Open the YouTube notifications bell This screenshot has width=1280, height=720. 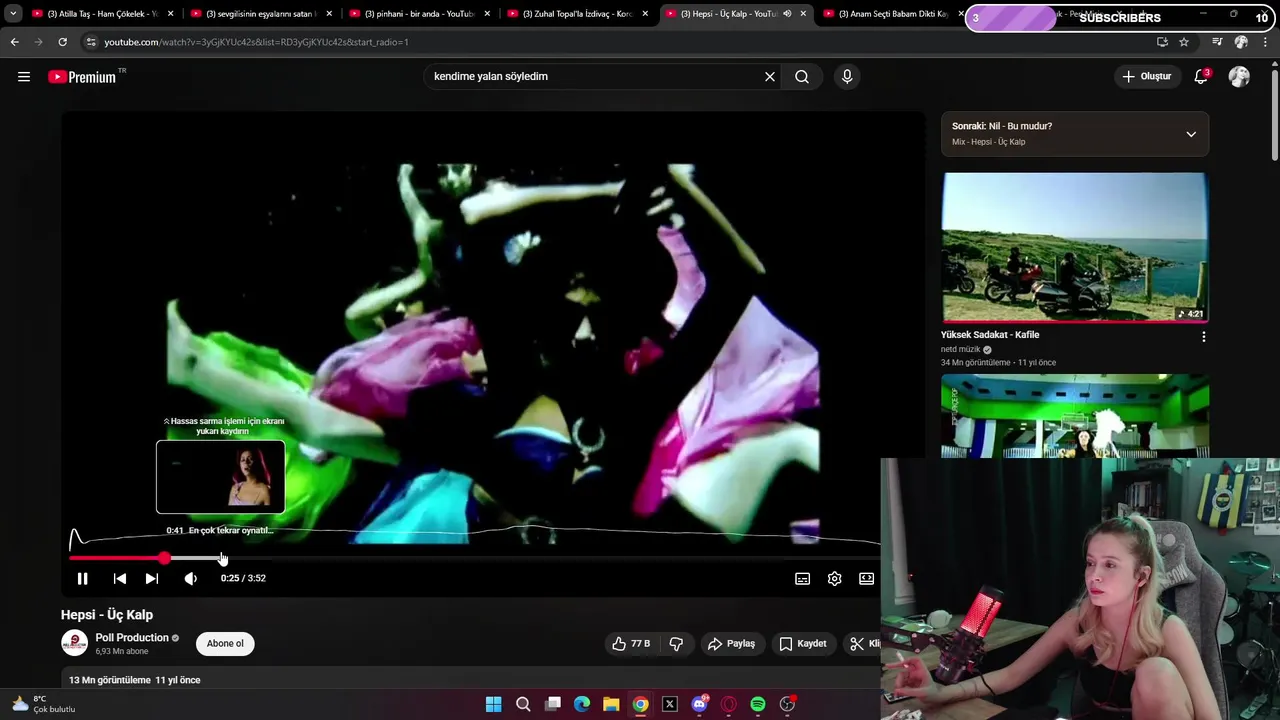[x=1201, y=76]
